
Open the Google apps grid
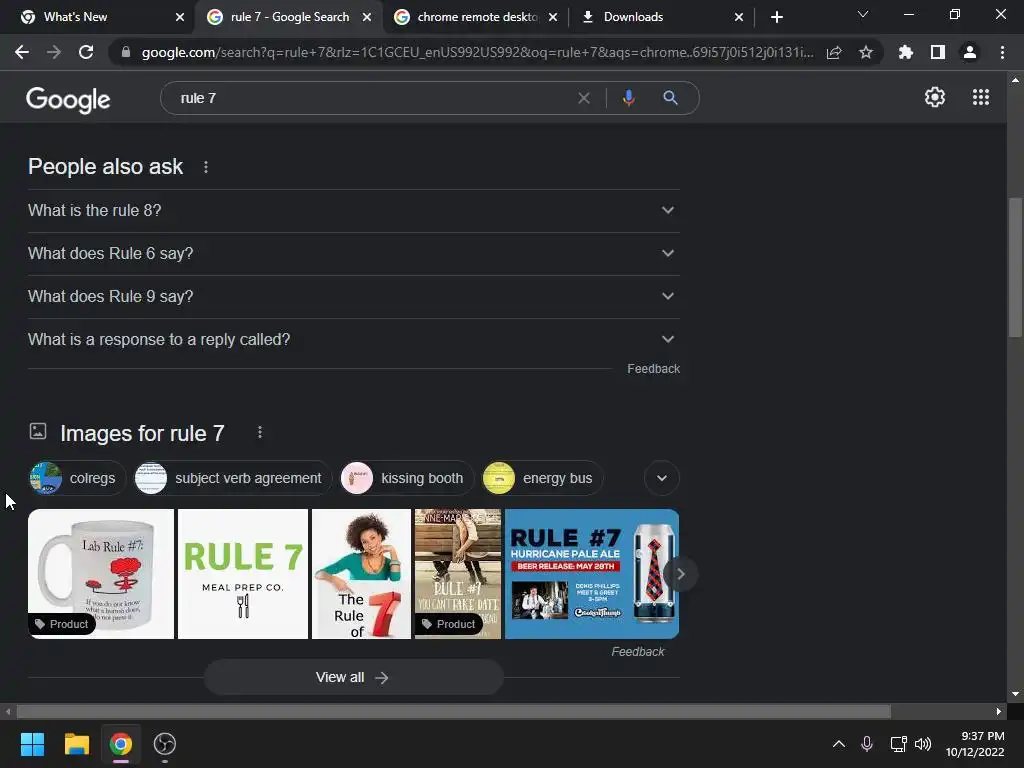coord(981,97)
